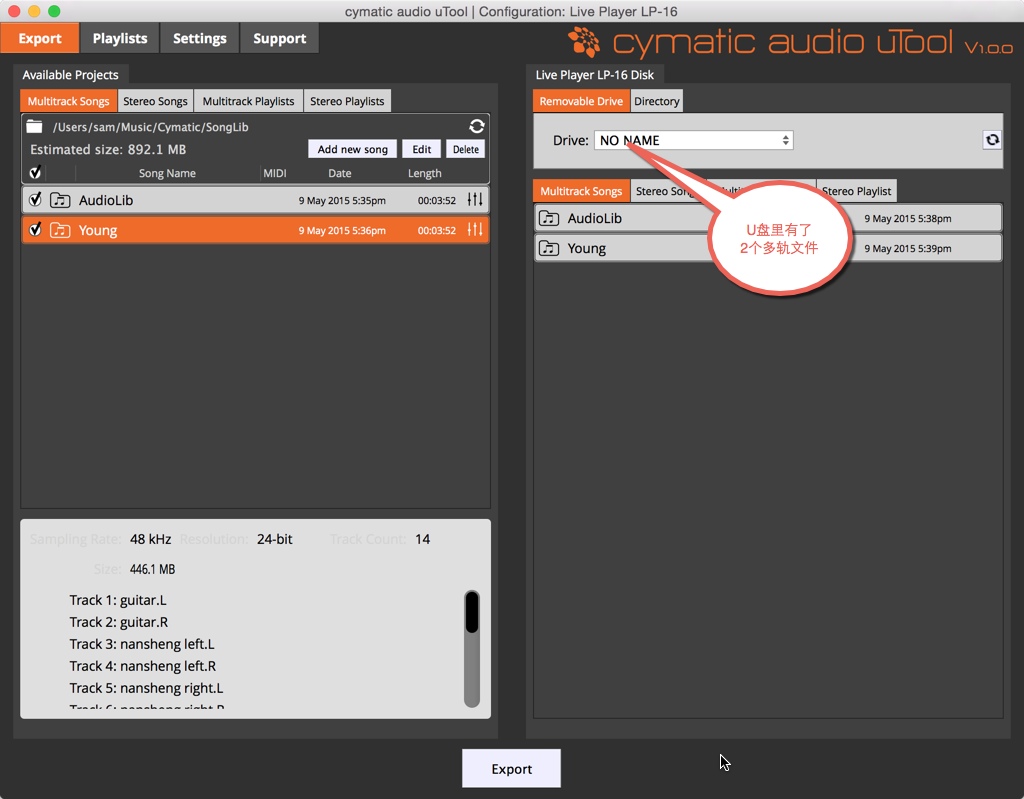Click the Date column header
1024x799 pixels.
(340, 173)
